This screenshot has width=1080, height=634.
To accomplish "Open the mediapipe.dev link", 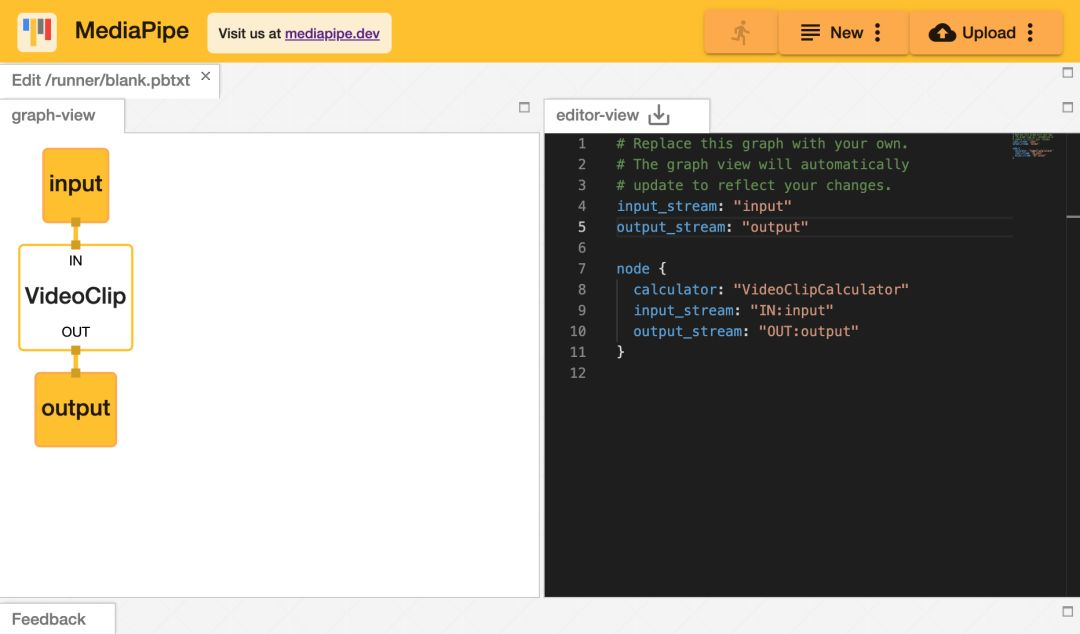I will [332, 33].
